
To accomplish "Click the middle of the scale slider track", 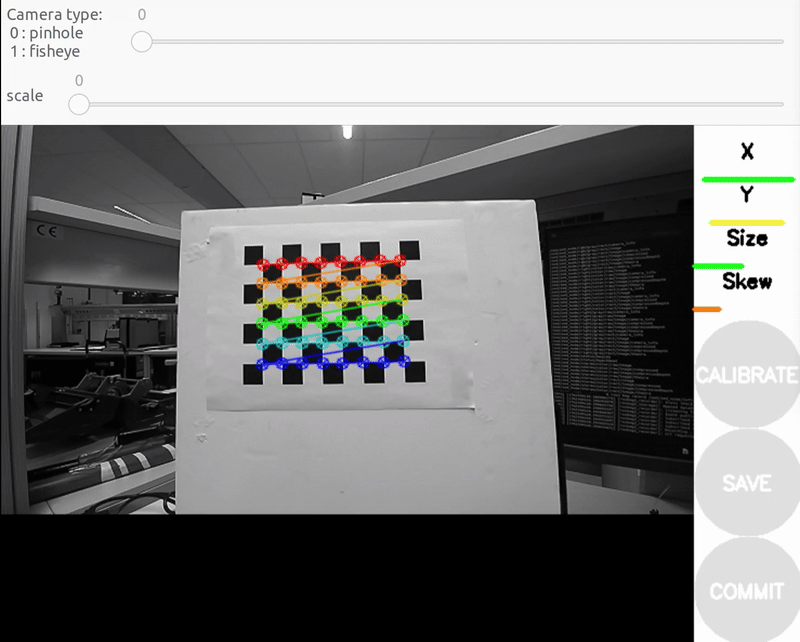I will coord(430,104).
